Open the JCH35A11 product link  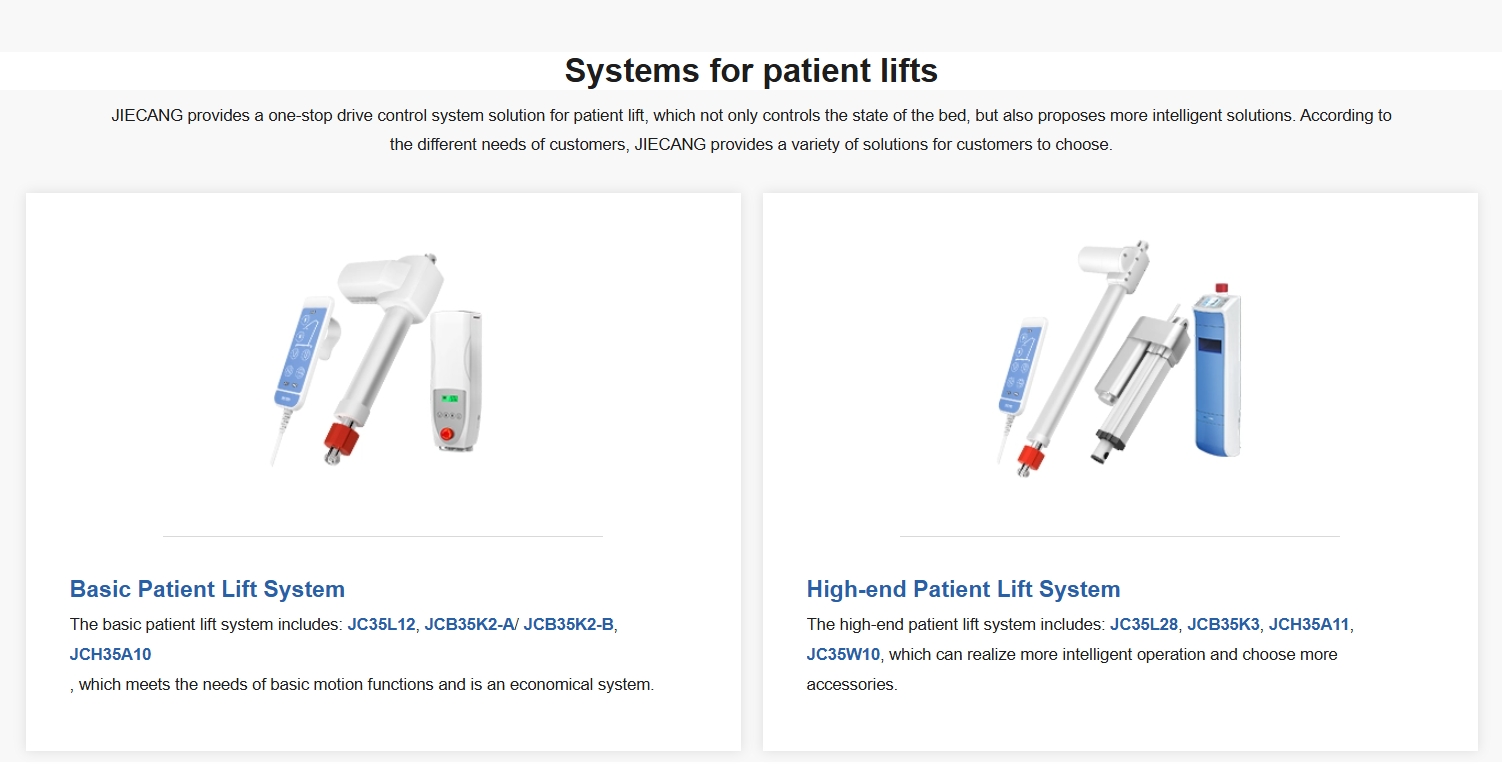(x=1309, y=624)
